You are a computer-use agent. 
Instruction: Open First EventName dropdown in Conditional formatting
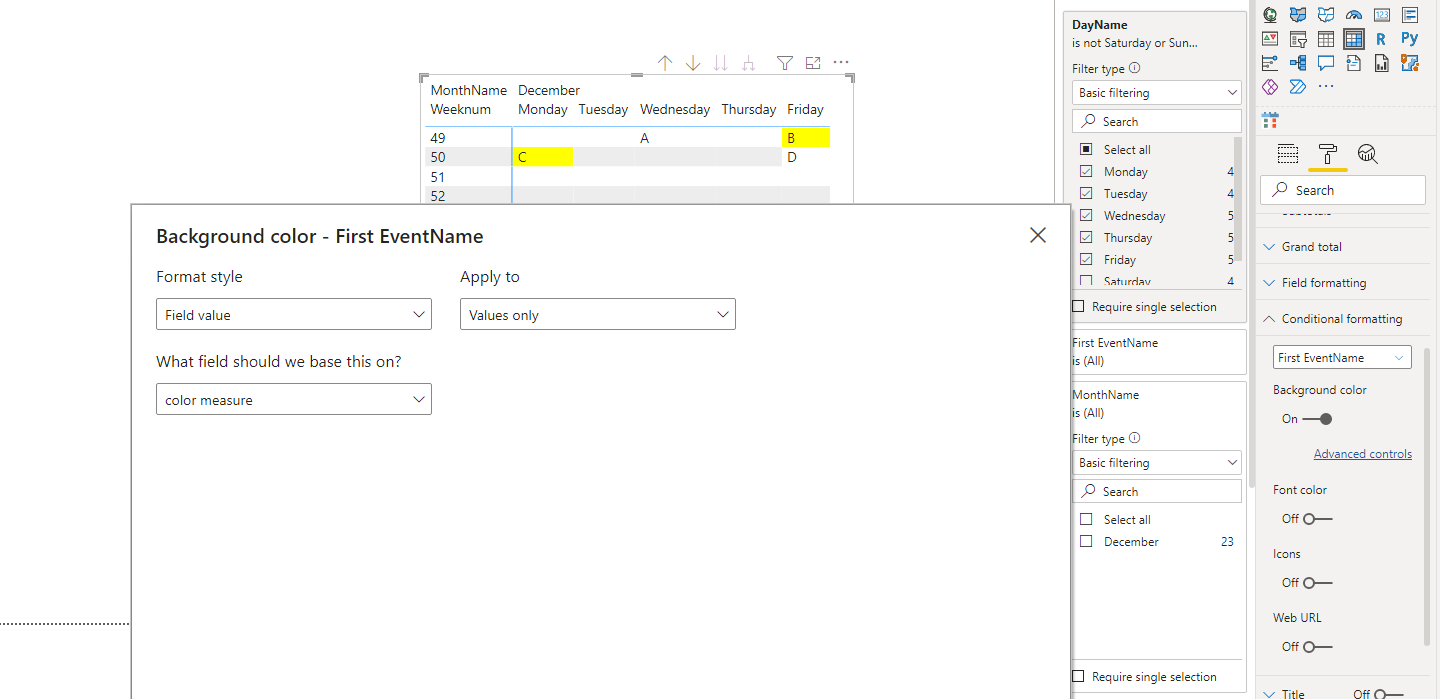(1342, 357)
